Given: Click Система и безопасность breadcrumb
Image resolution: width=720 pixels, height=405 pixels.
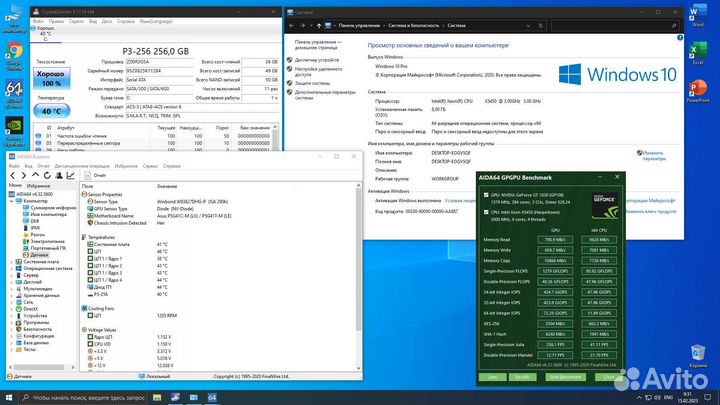Looking at the screenshot, I should (414, 26).
